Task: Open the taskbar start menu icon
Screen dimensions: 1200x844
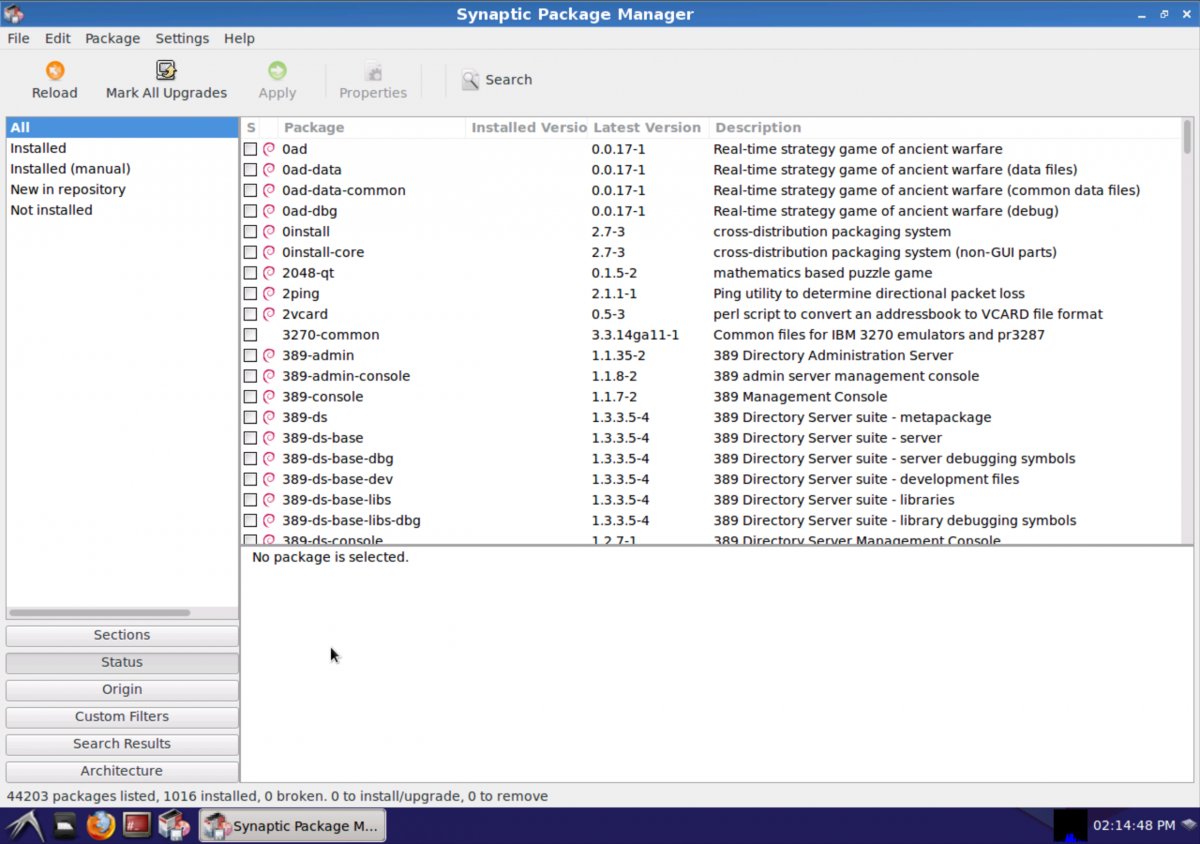Action: pos(24,826)
